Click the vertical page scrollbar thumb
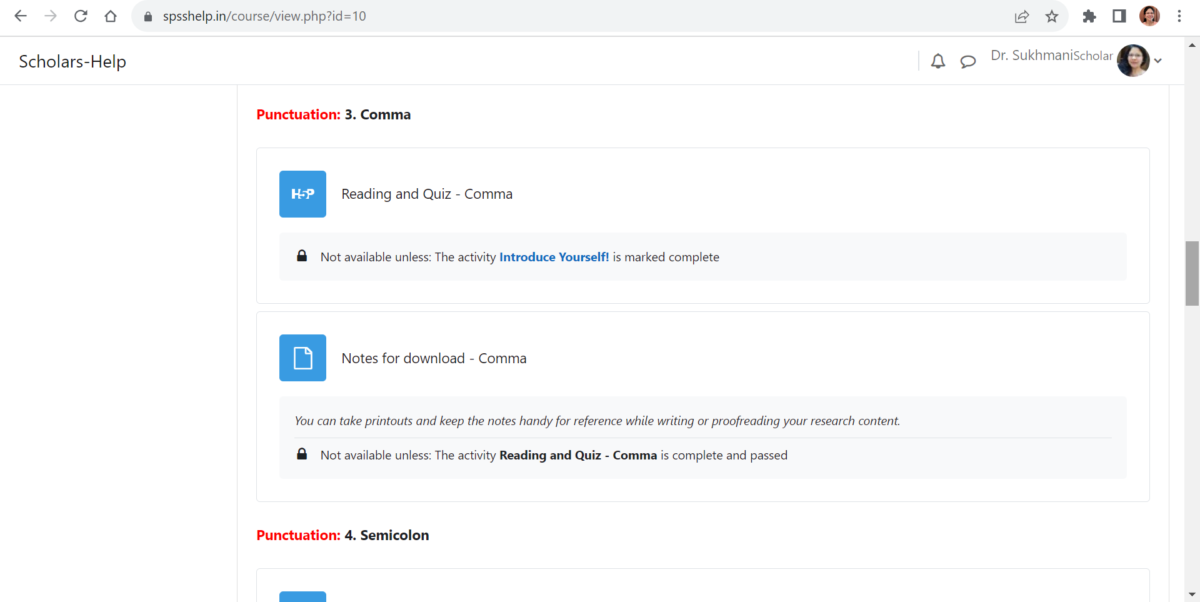The image size is (1200, 602). (1191, 272)
